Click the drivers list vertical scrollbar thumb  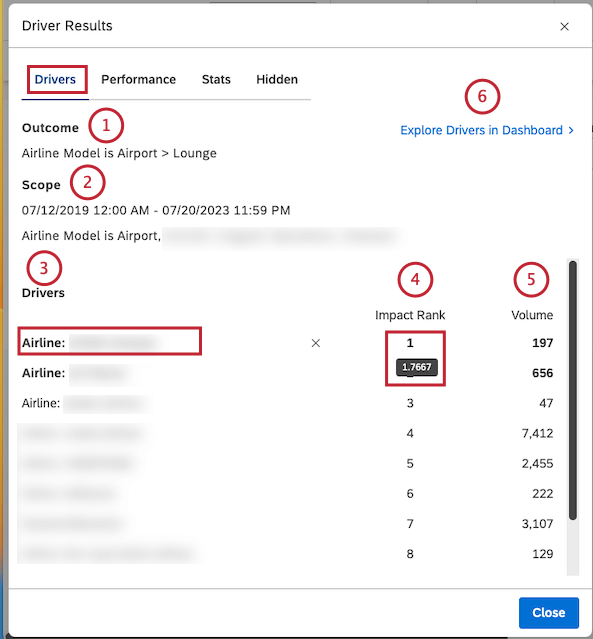click(573, 390)
